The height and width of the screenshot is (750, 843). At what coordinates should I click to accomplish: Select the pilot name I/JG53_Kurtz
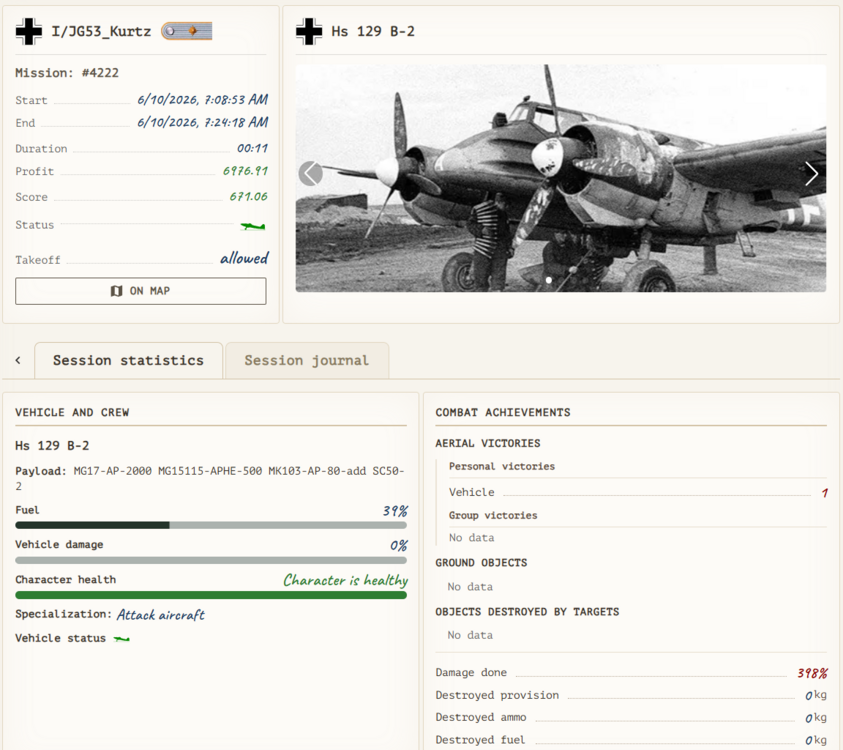101,31
